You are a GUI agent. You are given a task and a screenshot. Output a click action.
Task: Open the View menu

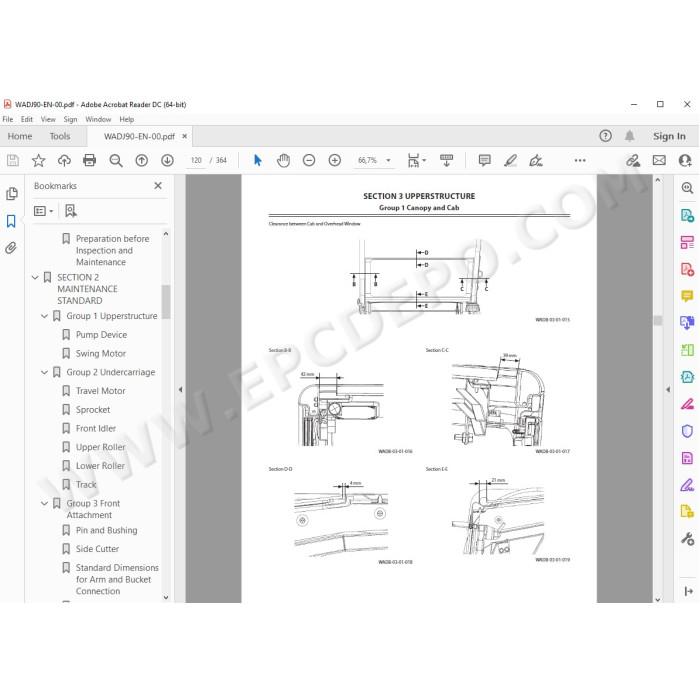click(48, 119)
